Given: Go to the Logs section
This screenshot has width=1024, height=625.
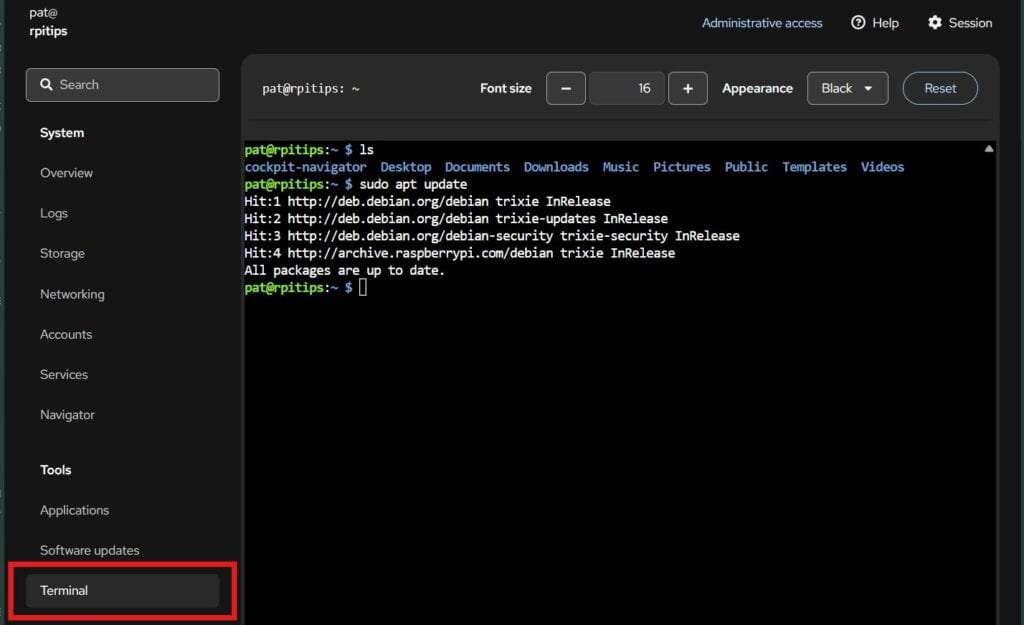Looking at the screenshot, I should coord(54,213).
